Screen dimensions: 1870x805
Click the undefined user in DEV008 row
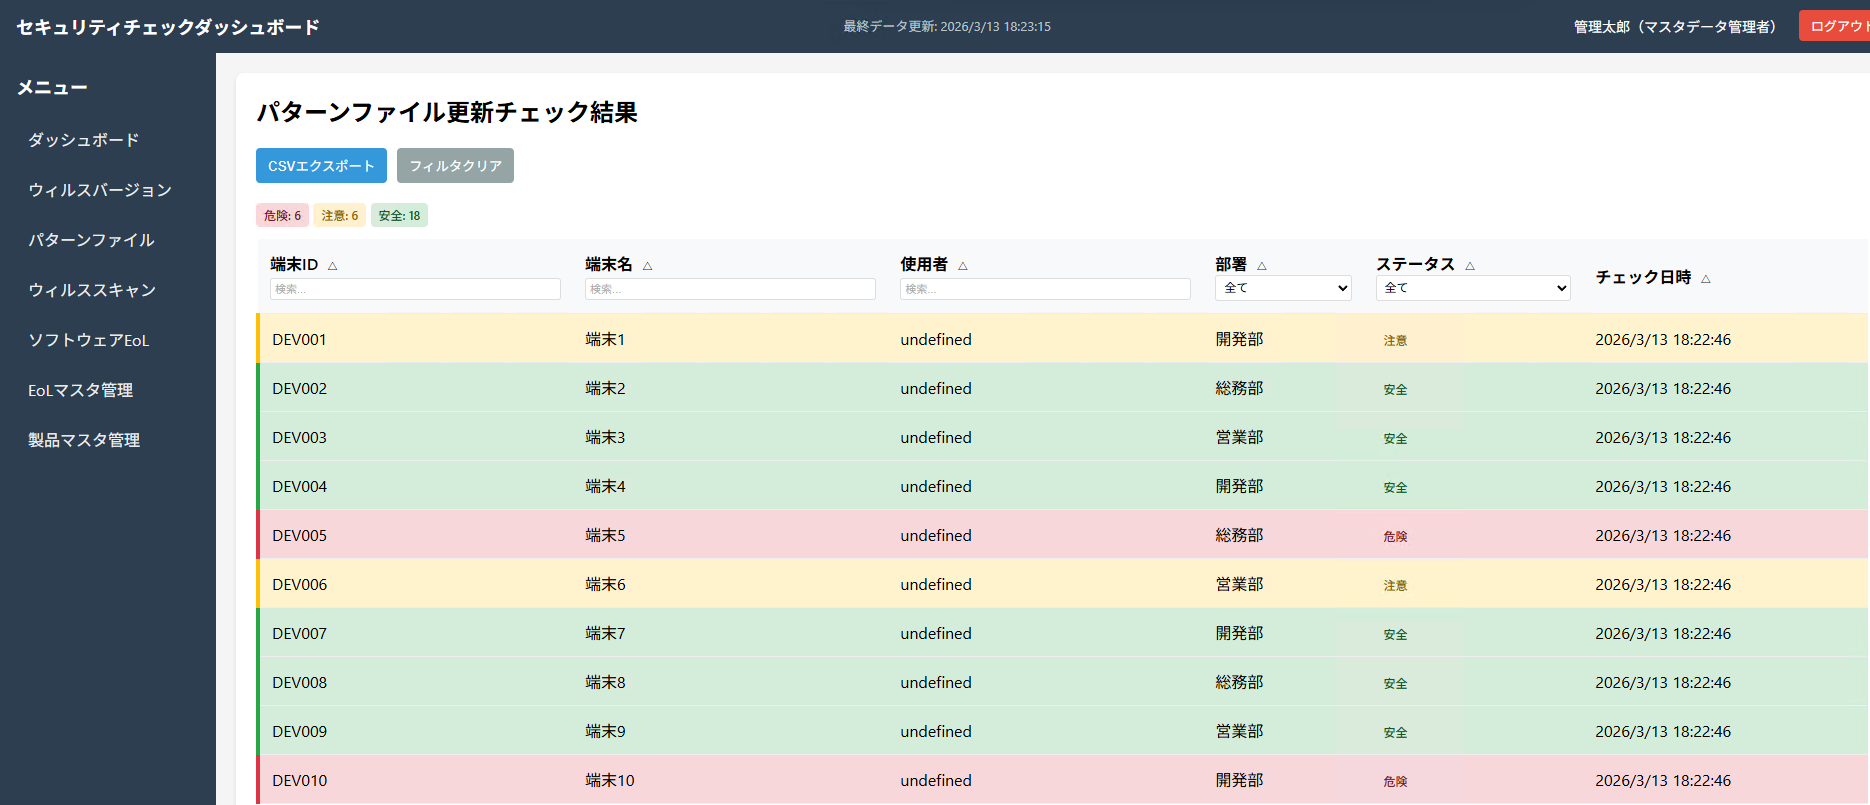click(x=936, y=683)
